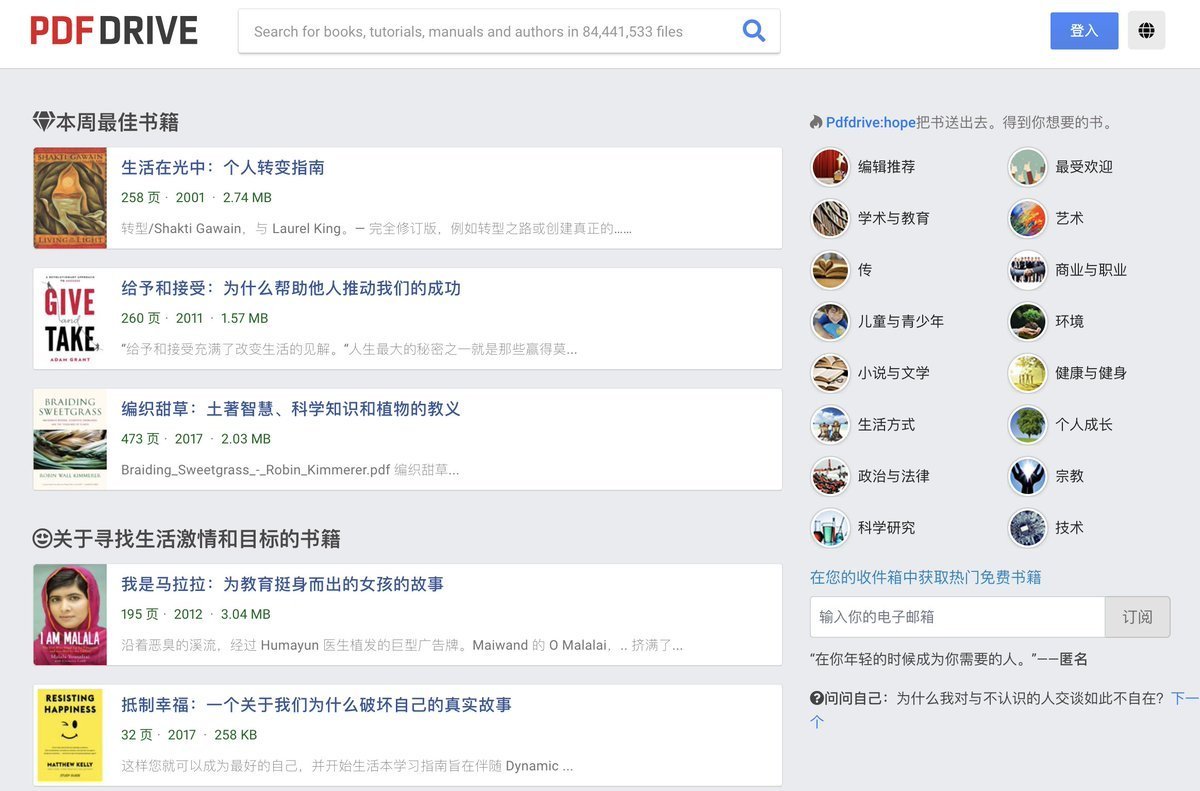1200x791 pixels.
Task: Open the language selector globe icon
Action: coord(1146,30)
